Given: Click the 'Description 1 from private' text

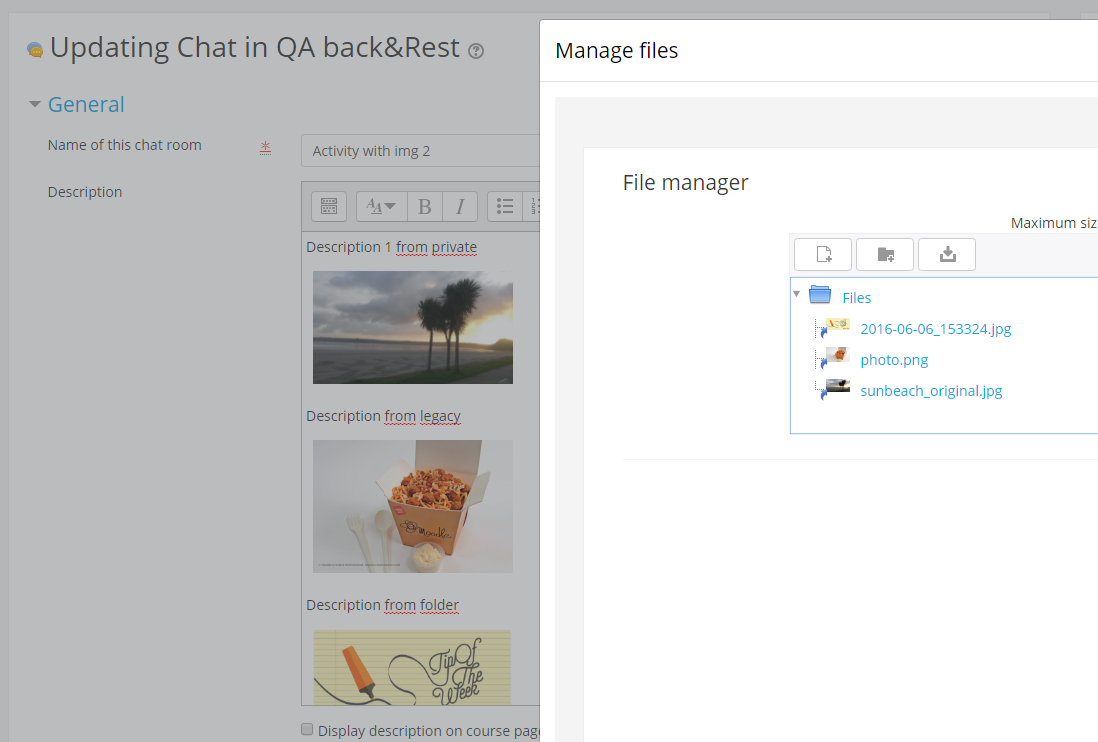Looking at the screenshot, I should [391, 247].
